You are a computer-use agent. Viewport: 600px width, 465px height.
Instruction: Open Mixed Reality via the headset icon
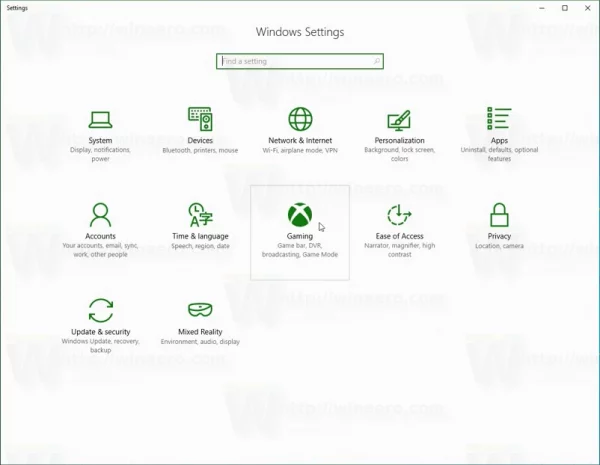200,310
